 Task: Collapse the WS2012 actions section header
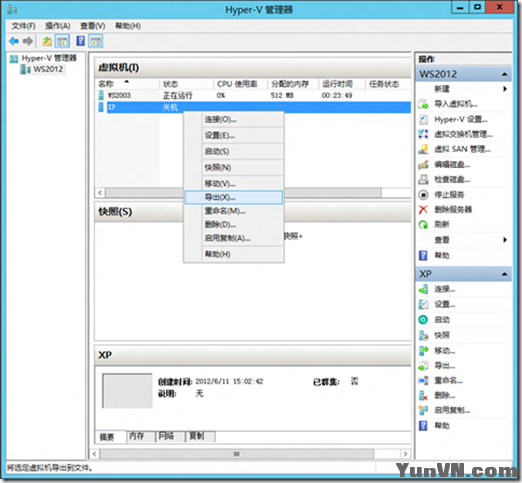click(x=505, y=74)
